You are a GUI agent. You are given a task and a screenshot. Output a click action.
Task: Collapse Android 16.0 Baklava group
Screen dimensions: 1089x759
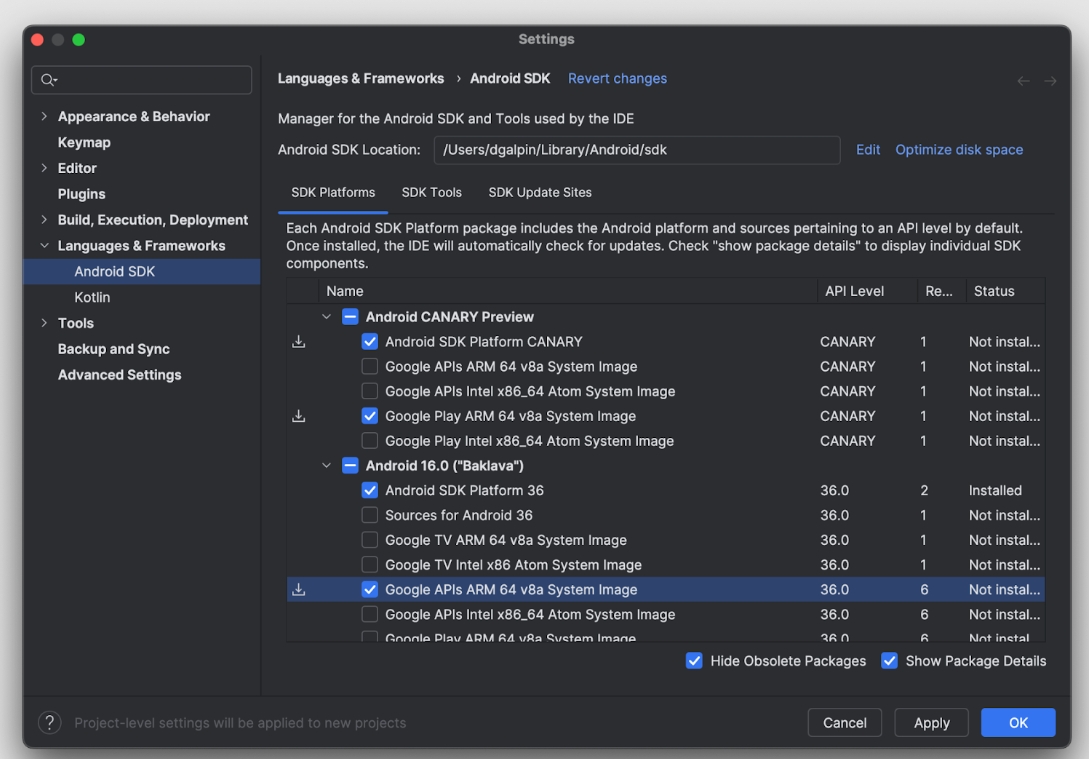326,466
